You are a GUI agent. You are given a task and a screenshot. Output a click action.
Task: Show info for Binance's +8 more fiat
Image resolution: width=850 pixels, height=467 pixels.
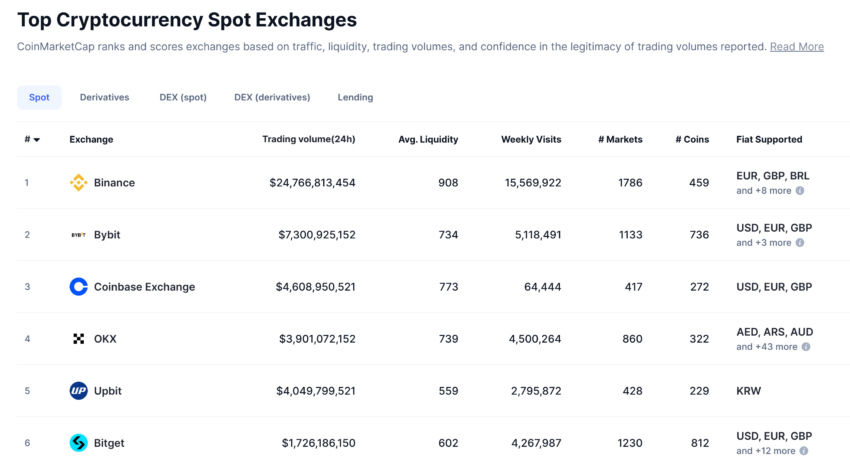click(800, 191)
